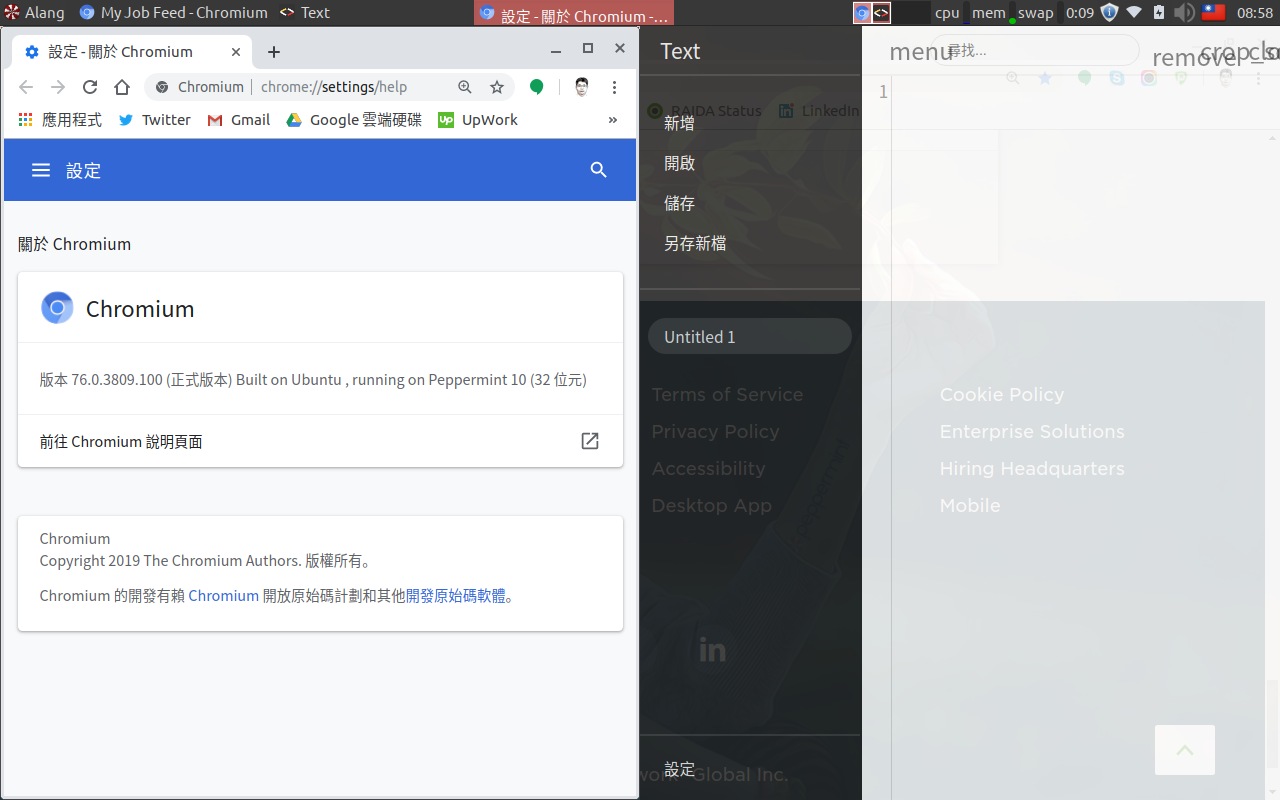Follow the blue Chromium open-source link
The width and height of the screenshot is (1280, 800).
tap(223, 595)
